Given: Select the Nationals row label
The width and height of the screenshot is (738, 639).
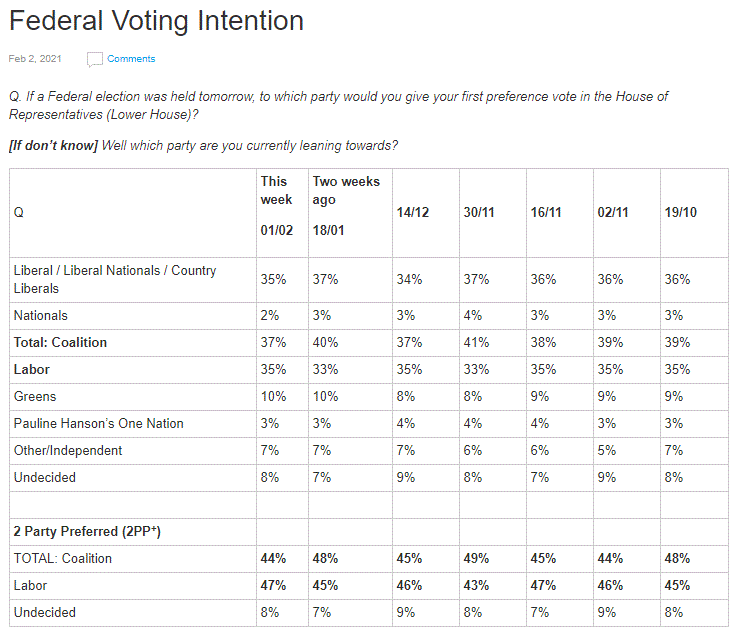Looking at the screenshot, I should 41,316.
